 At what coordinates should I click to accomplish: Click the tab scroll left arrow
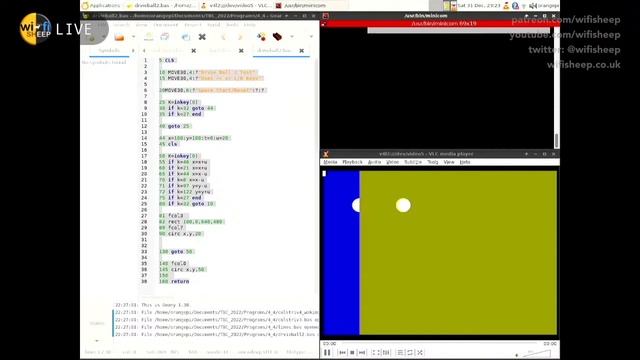144,51
